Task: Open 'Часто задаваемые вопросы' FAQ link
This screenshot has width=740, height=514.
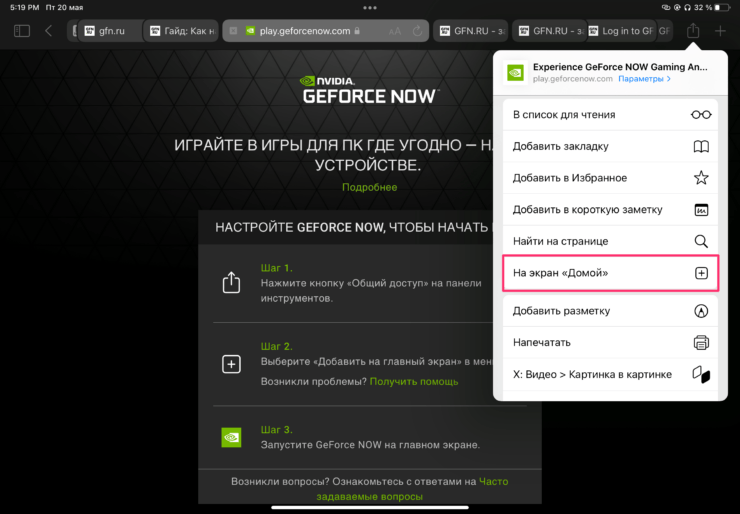Action: 412,489
